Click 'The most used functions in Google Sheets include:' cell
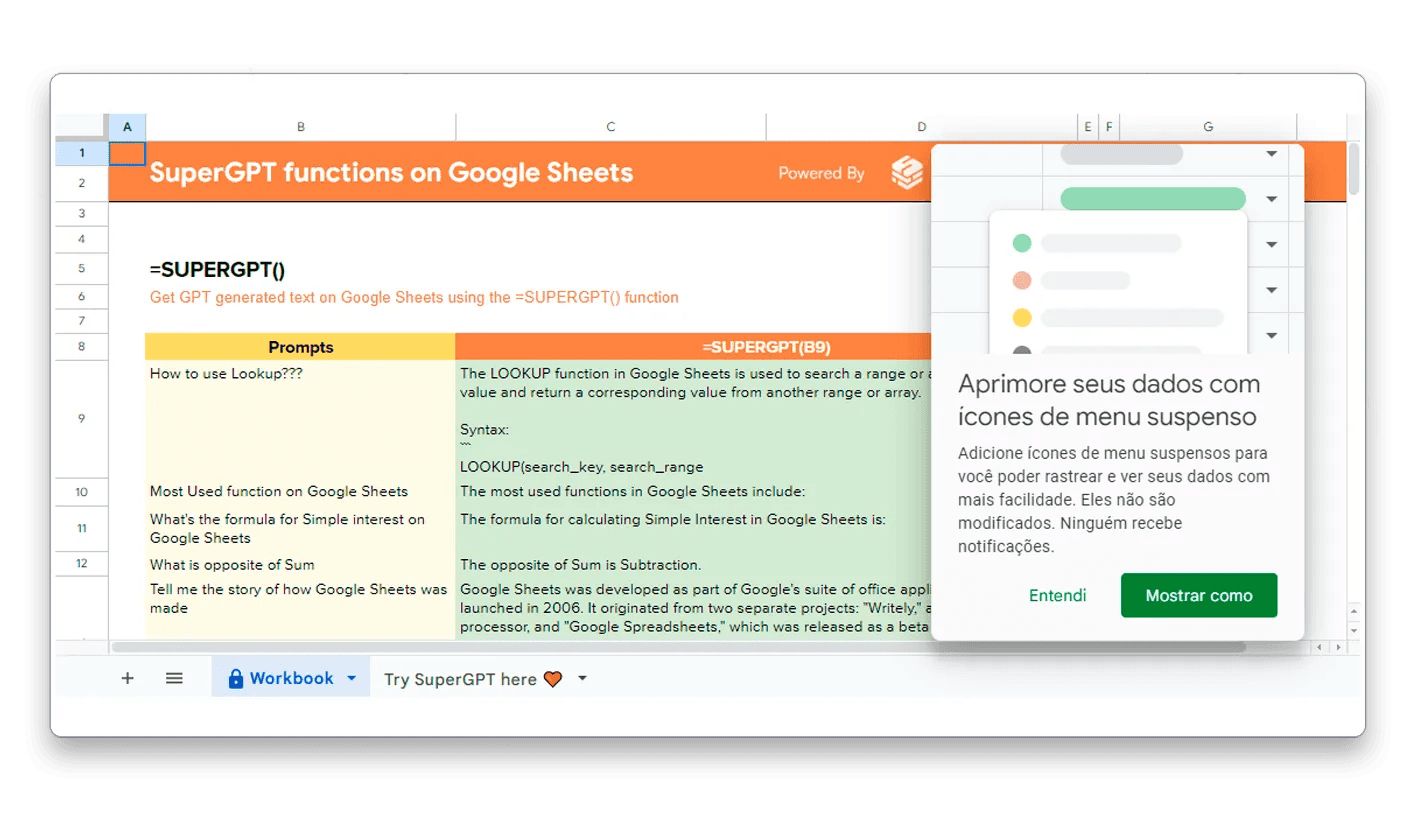This screenshot has height=820, width=1415. tap(692, 491)
